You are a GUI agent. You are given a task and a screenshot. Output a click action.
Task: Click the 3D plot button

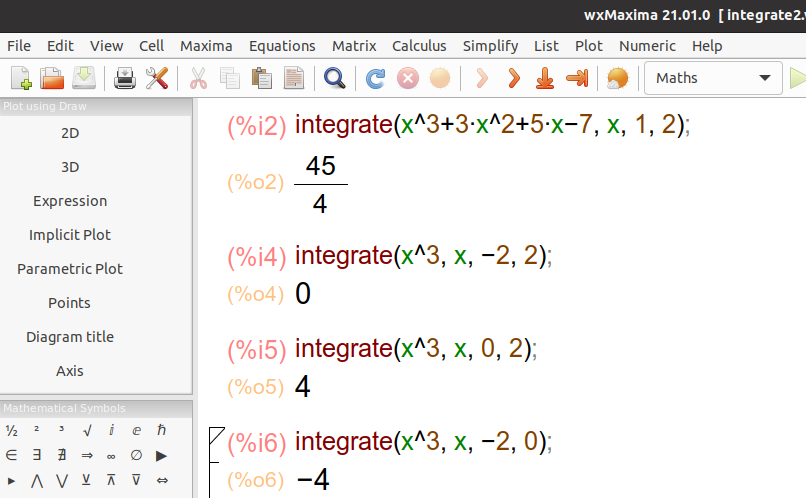click(x=70, y=167)
